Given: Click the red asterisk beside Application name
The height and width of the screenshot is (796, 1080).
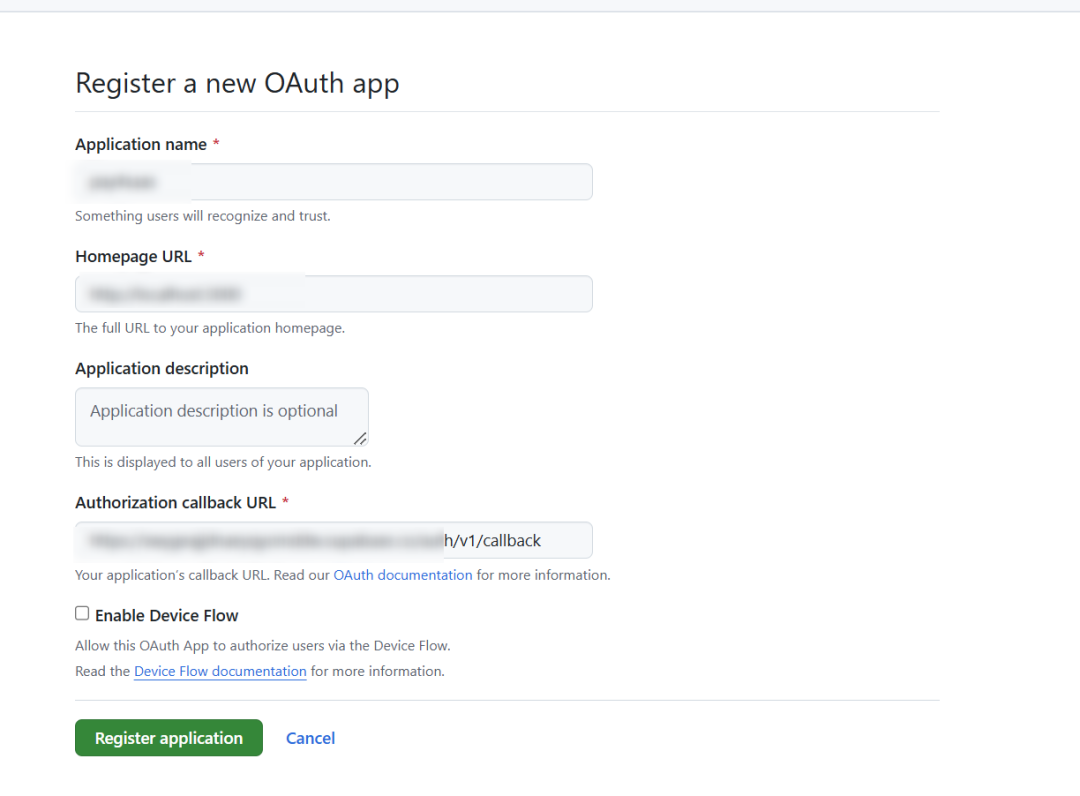Looking at the screenshot, I should [x=216, y=143].
